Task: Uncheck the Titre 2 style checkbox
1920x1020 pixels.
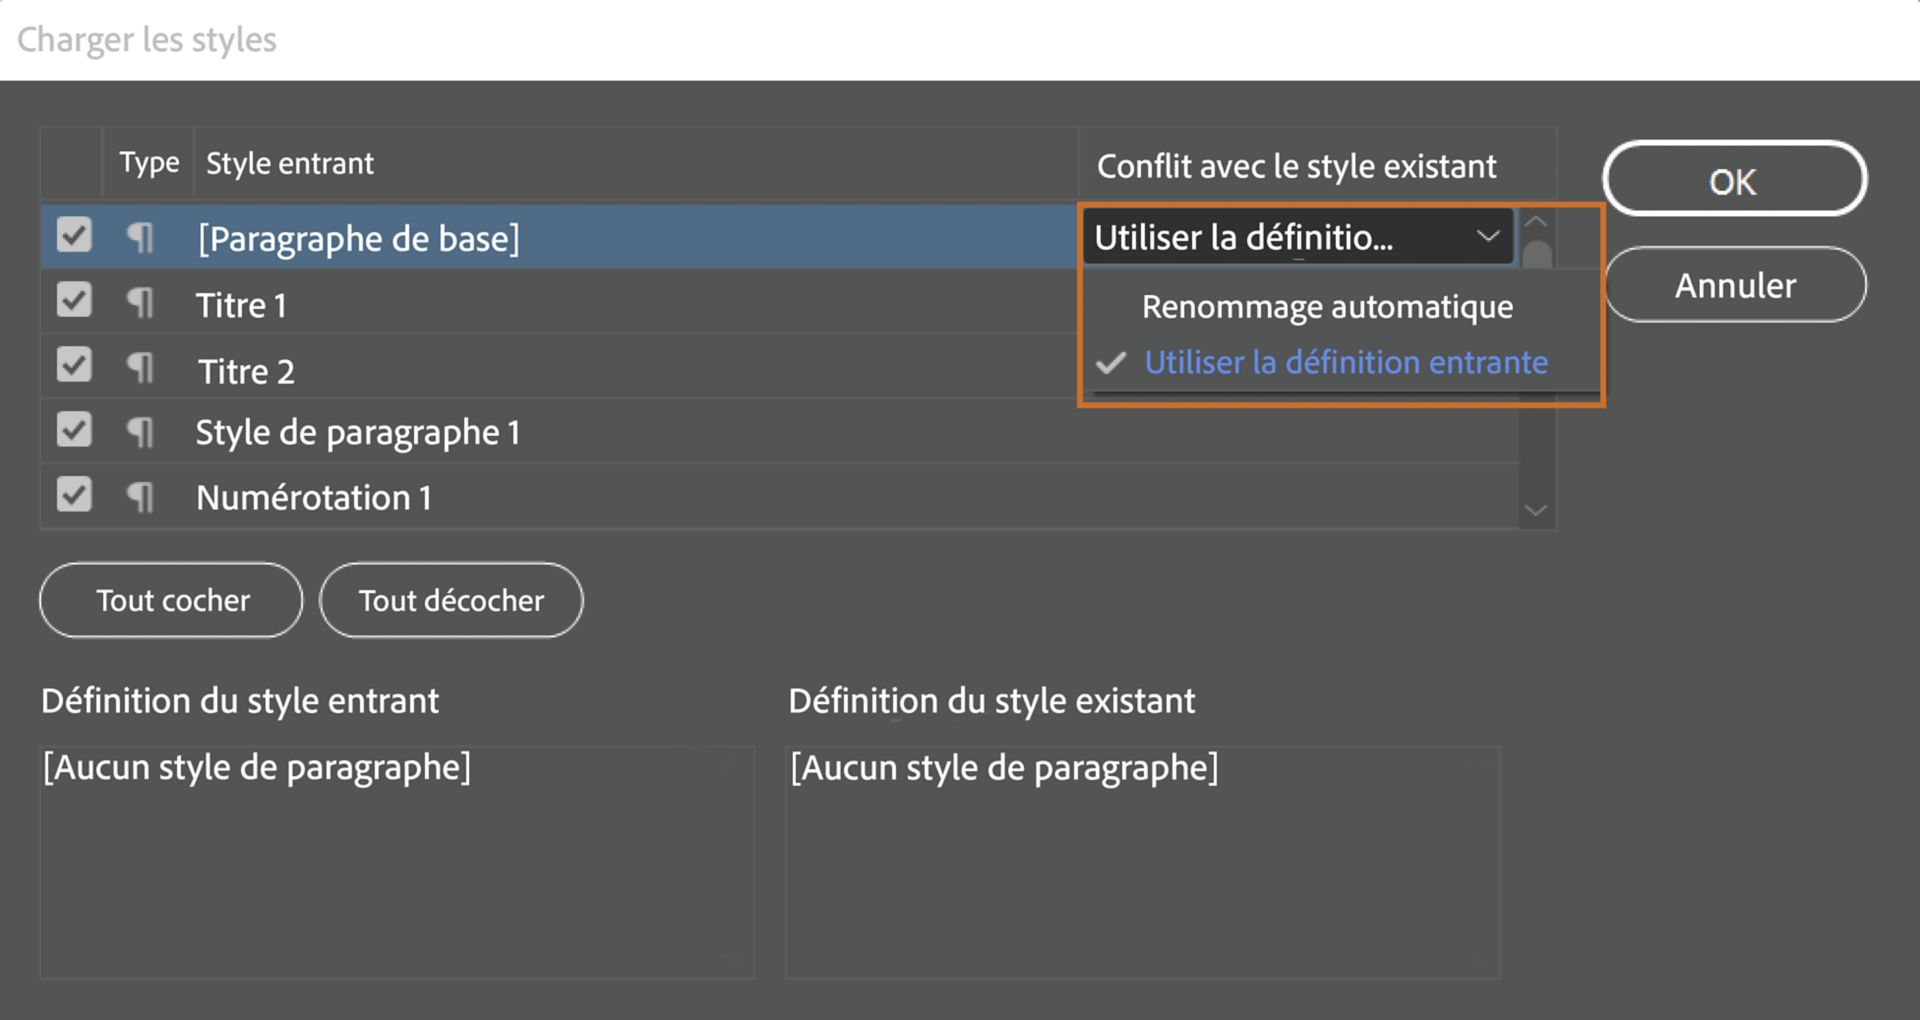Action: tap(74, 365)
